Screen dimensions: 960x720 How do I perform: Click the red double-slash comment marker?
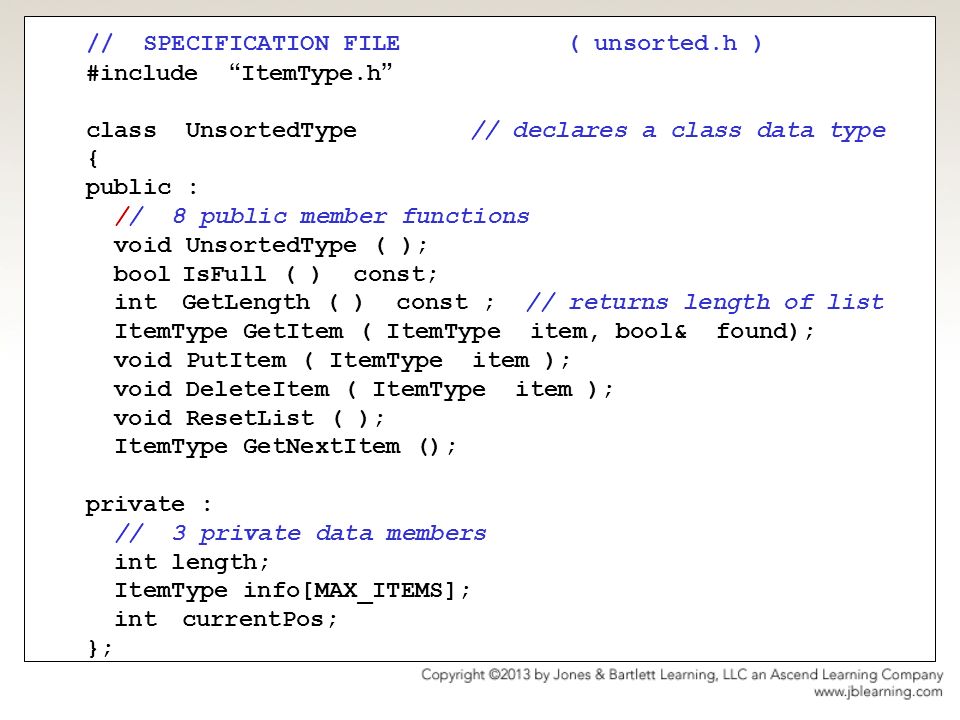129,216
